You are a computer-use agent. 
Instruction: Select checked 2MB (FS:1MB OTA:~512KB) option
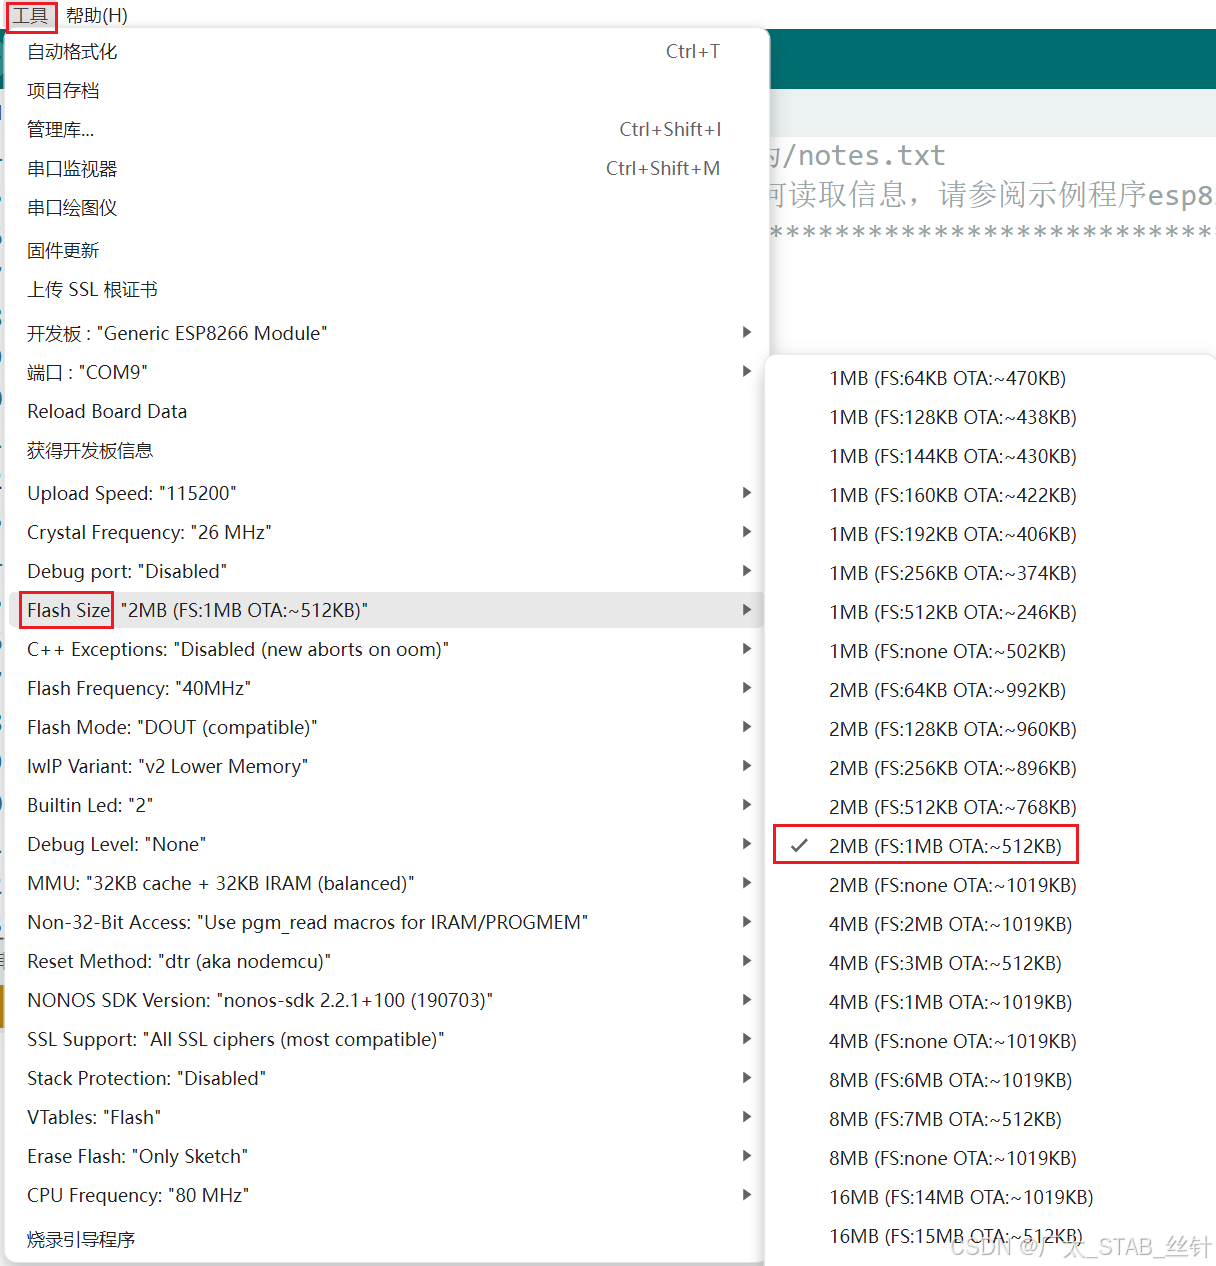coord(990,846)
